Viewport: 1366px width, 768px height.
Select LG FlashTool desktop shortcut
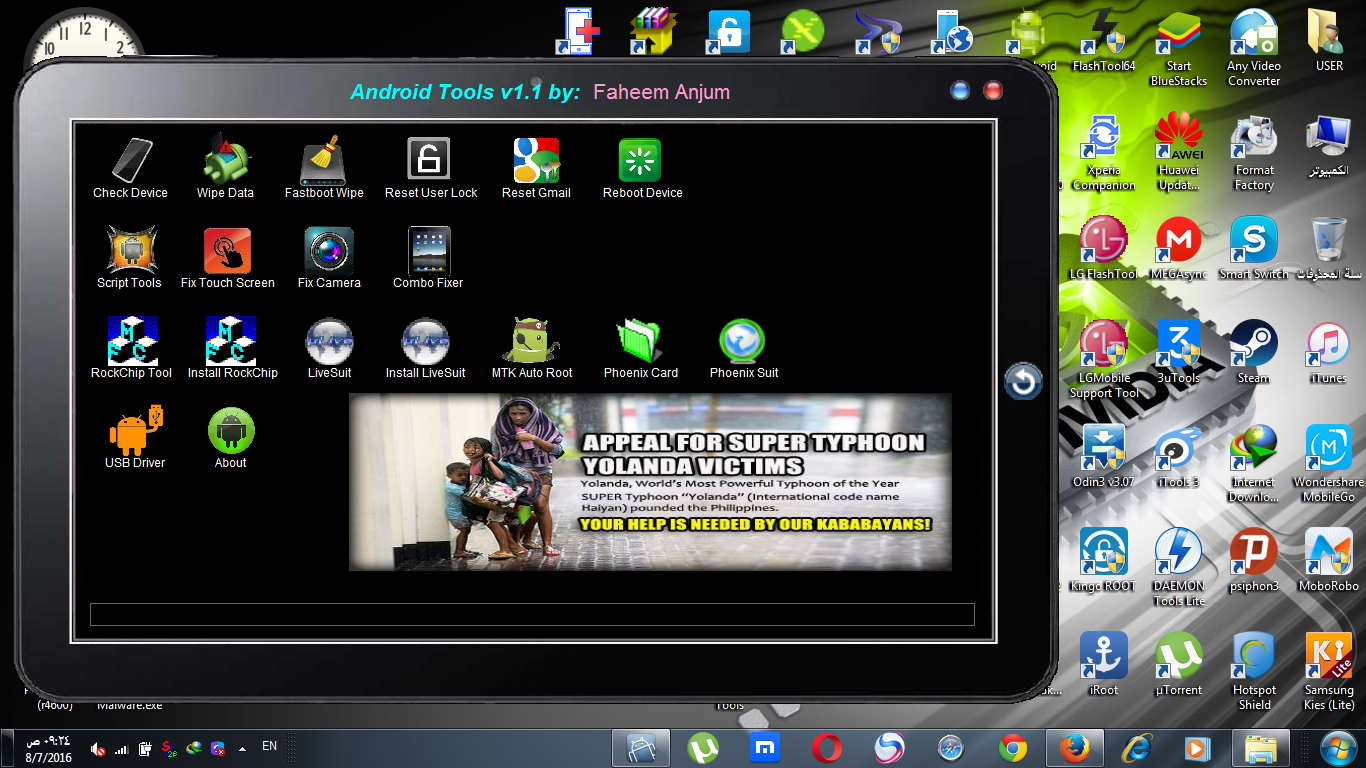tap(1104, 249)
